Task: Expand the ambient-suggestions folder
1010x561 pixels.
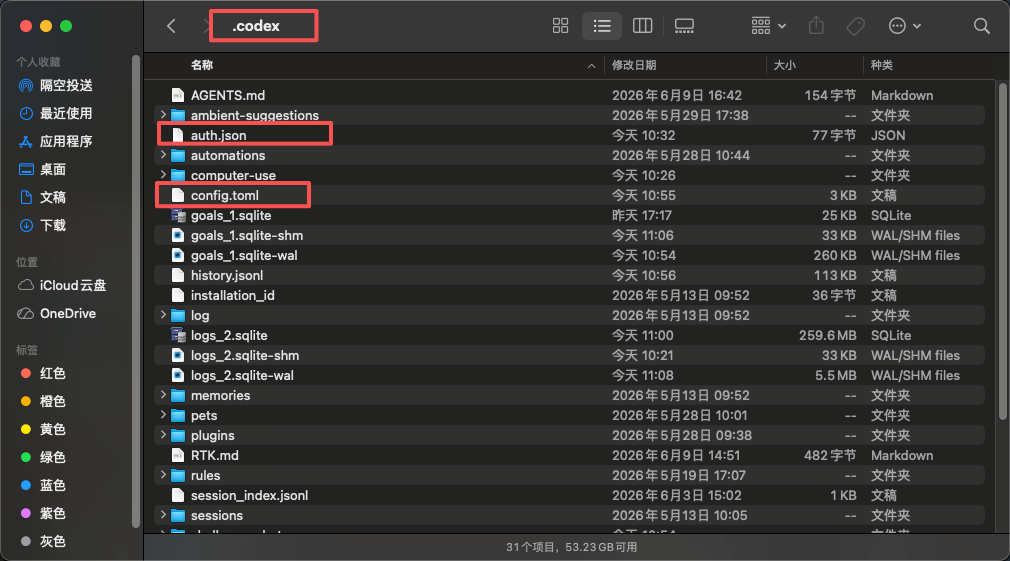Action: pyautogui.click(x=163, y=115)
